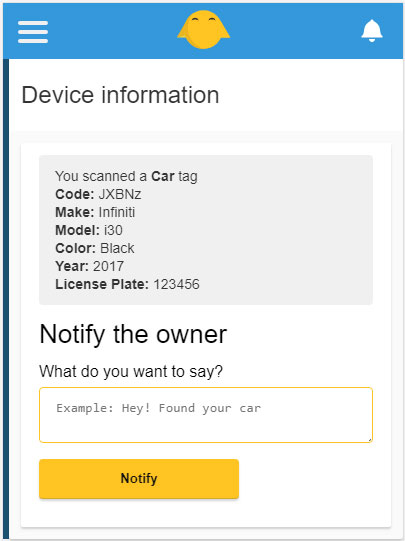Select the tag code JXBNz
This screenshot has height=541, width=405.
coord(120,194)
